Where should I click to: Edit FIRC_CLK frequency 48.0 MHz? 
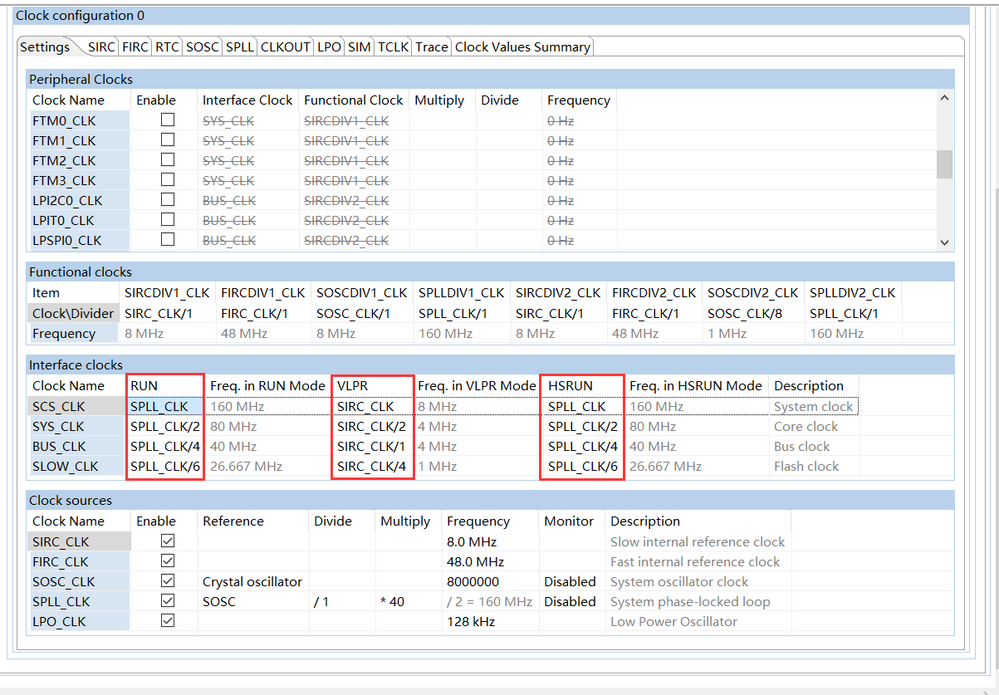tap(490, 562)
